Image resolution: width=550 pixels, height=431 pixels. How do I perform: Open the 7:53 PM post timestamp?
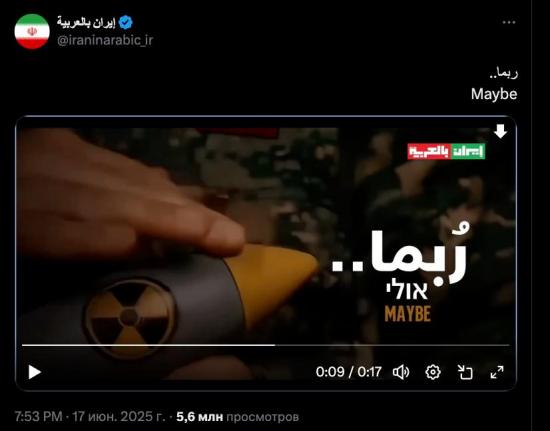click(38, 417)
